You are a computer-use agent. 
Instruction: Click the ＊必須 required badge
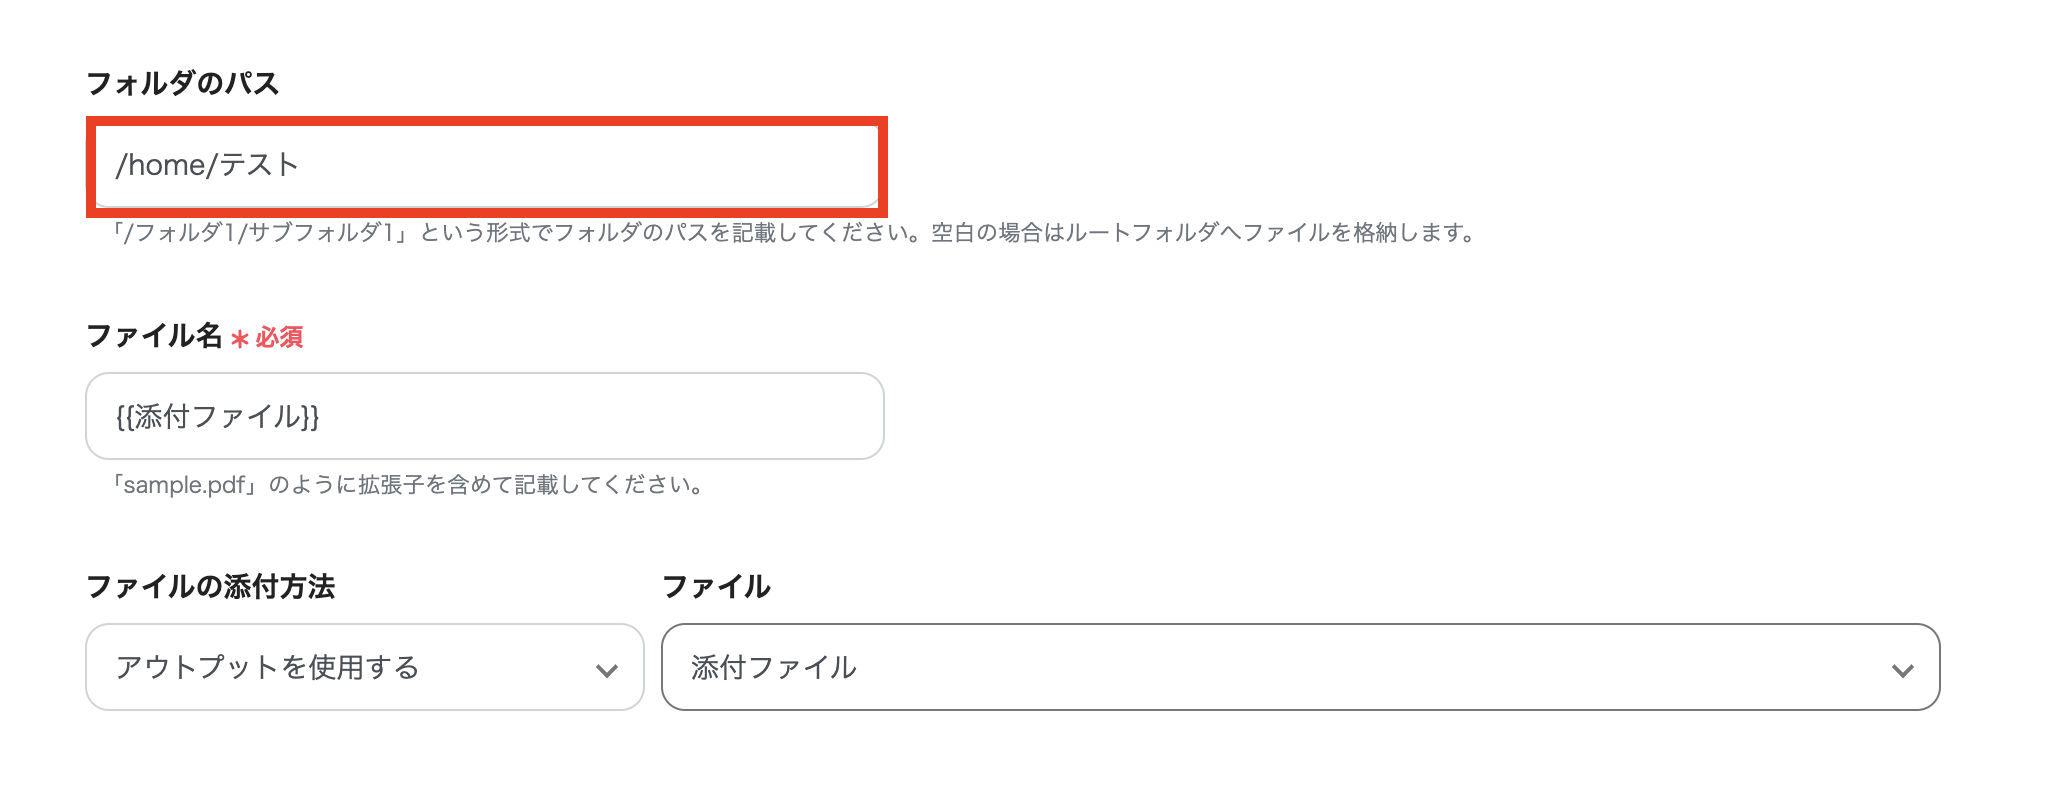click(x=268, y=338)
